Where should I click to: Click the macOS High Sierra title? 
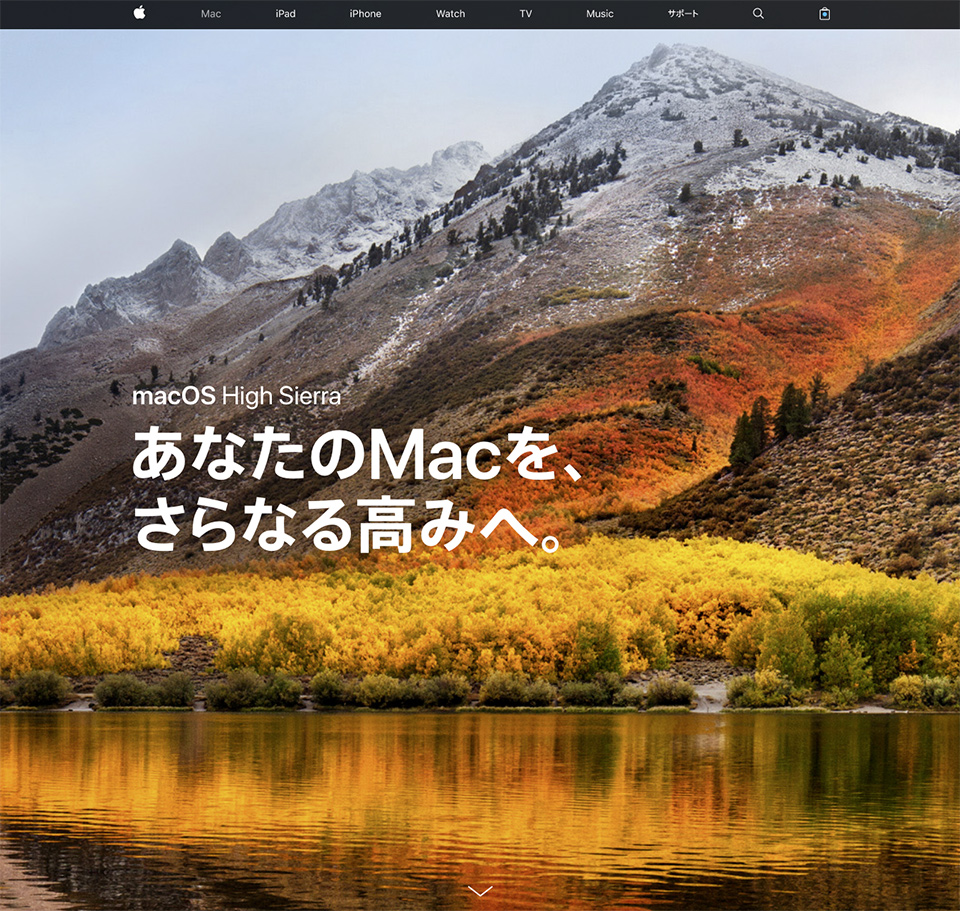[236, 396]
